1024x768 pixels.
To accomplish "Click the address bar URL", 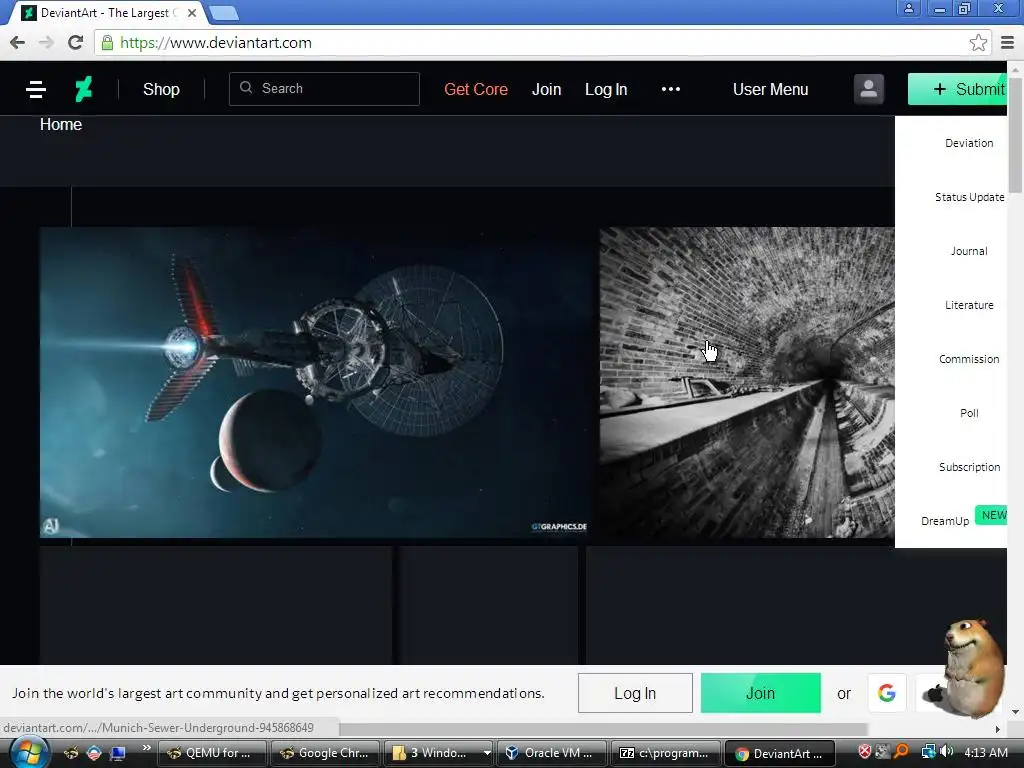I will pos(216,42).
